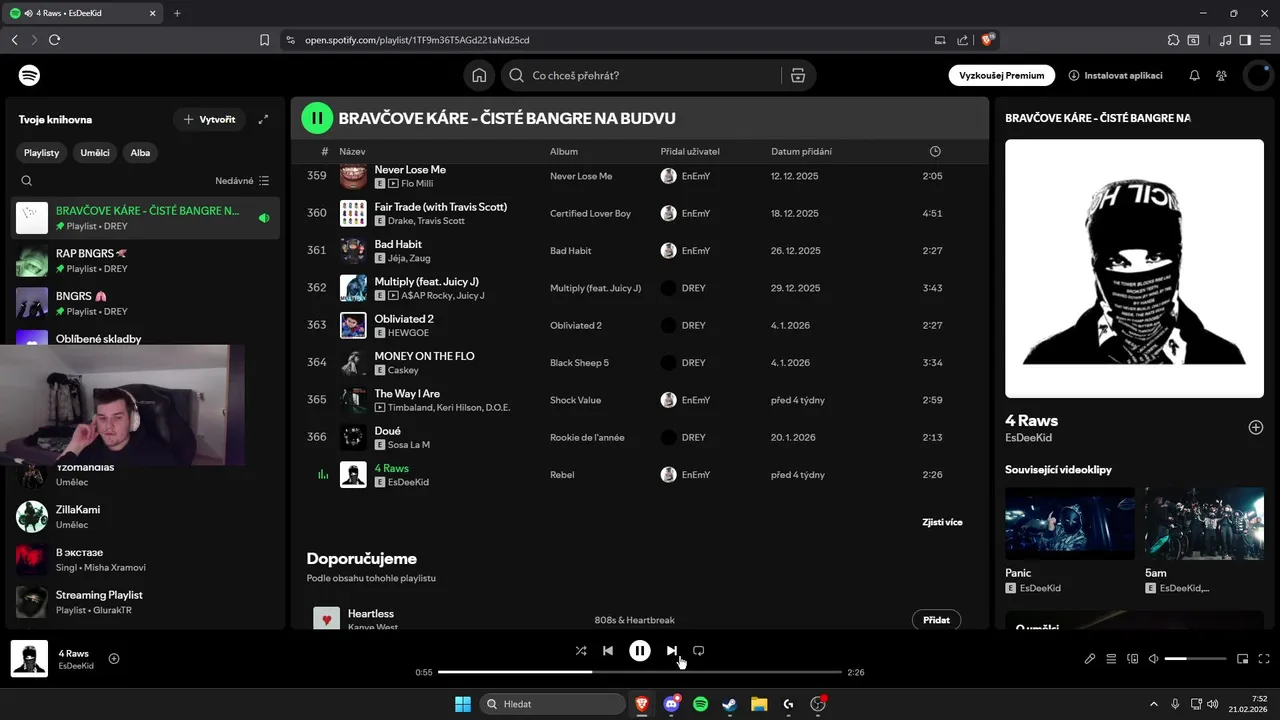The image size is (1280, 720).
Task: Sort by Datum přidání column header
Action: pyautogui.click(x=801, y=151)
